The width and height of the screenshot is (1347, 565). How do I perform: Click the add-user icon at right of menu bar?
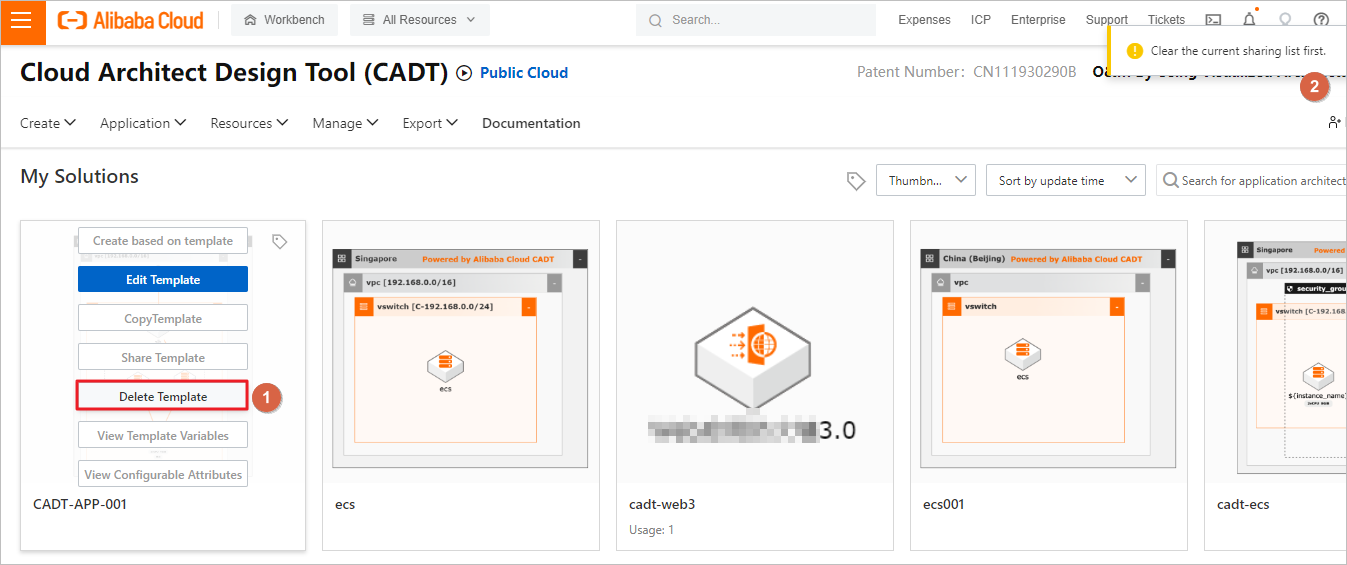[1336, 123]
